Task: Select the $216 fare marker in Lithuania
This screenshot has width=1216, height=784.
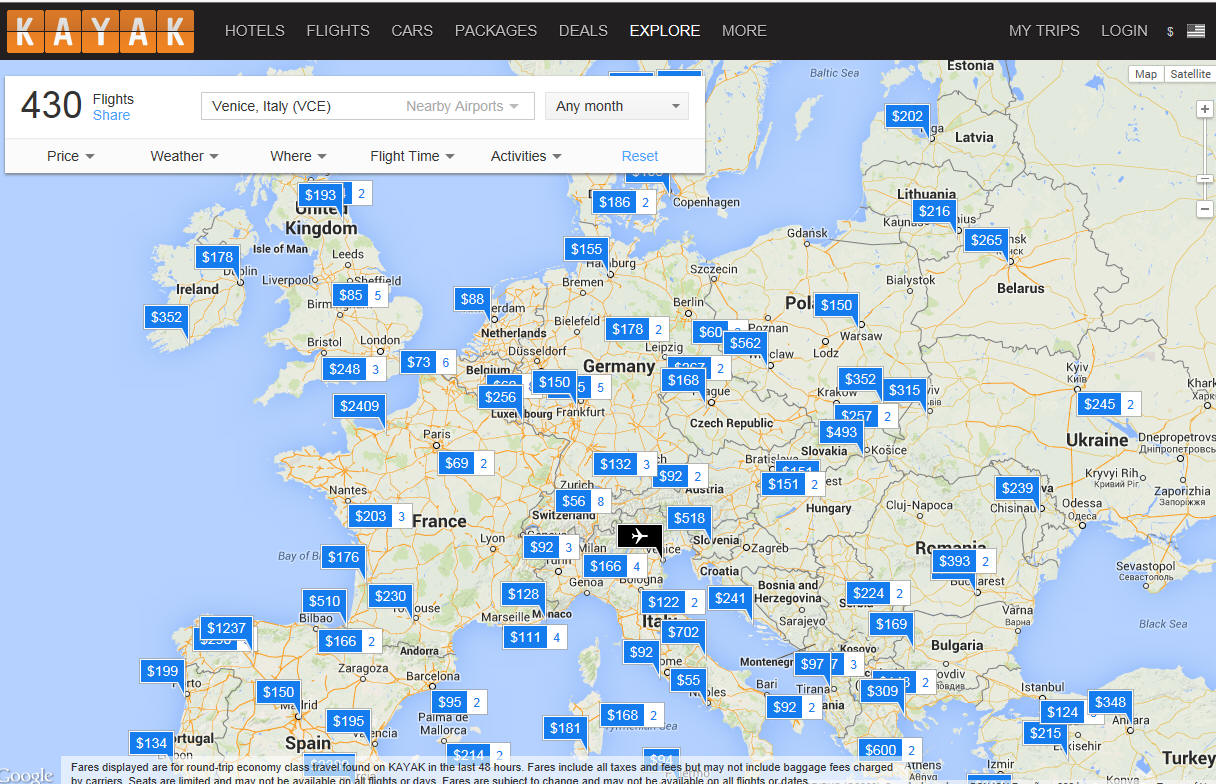Action: coord(935,211)
